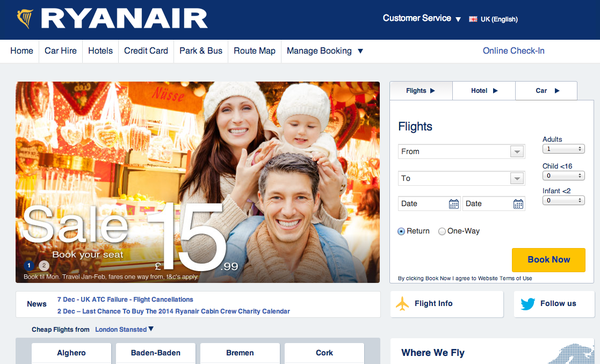Screen dimensions: 600x364
Task: Open Route Map in navigation bar
Action: click(x=254, y=51)
